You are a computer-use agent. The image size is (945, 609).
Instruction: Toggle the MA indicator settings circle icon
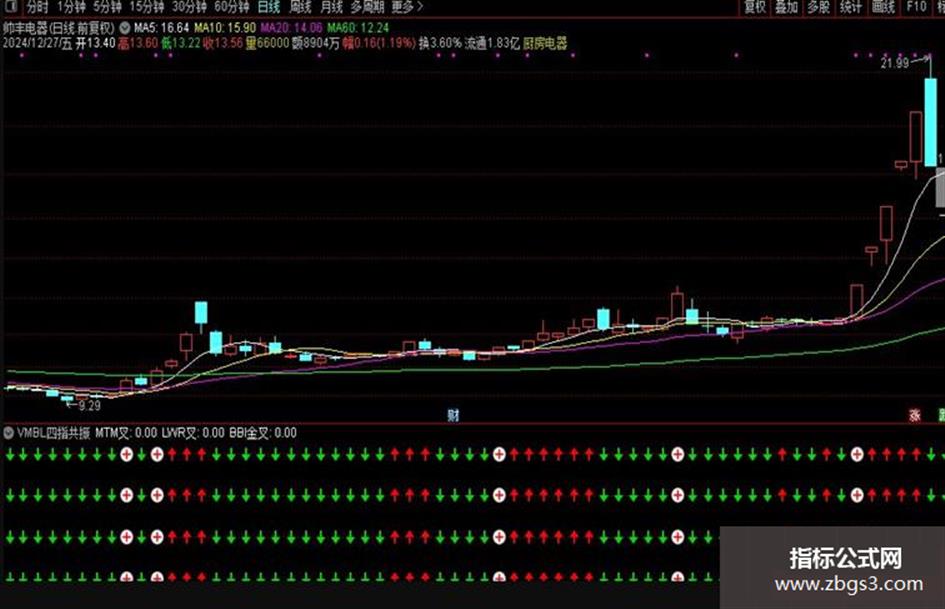point(125,28)
